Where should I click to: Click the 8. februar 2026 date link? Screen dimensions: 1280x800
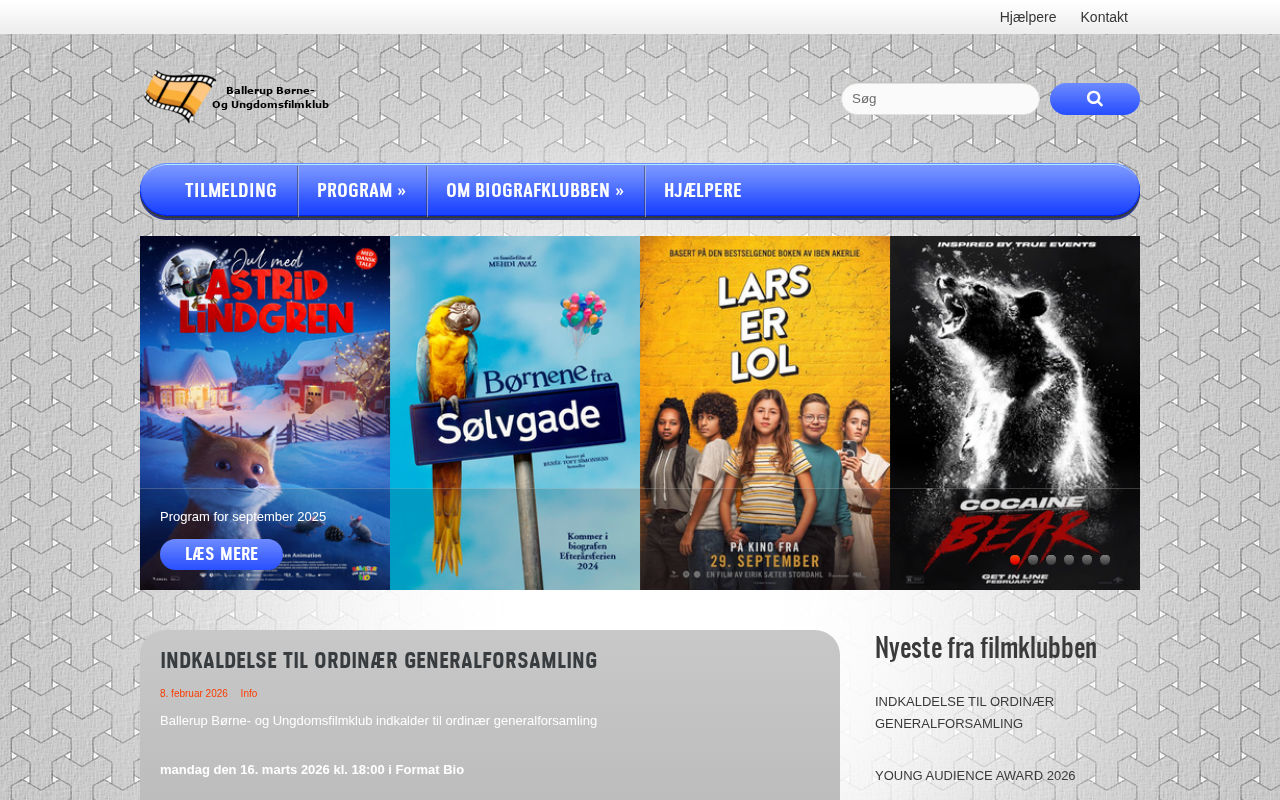[x=194, y=694]
